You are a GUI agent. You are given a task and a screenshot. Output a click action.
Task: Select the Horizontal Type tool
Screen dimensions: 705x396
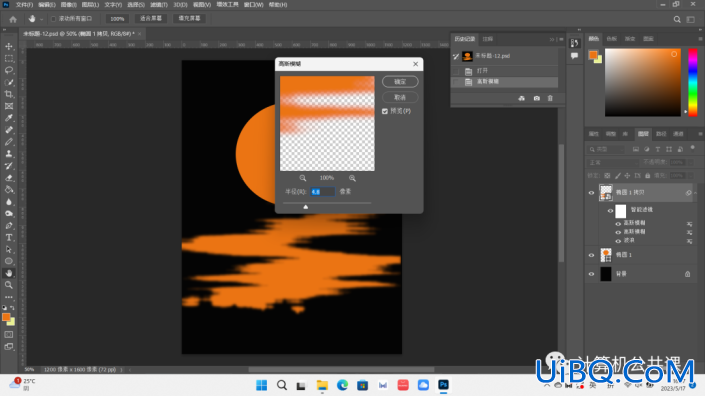[x=9, y=237]
